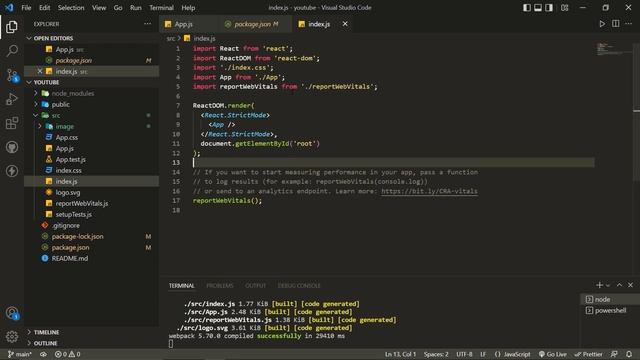Select the node terminal instance
The width and height of the screenshot is (640, 360).
610,299
